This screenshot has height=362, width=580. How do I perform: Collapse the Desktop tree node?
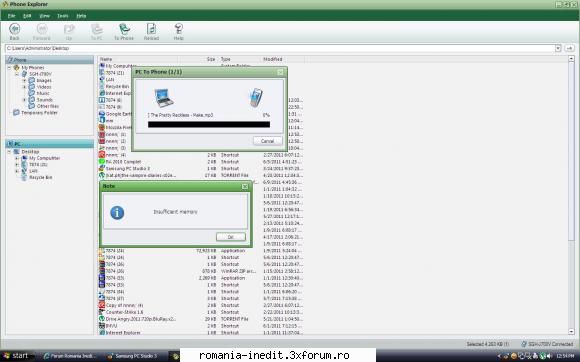(x=9, y=152)
